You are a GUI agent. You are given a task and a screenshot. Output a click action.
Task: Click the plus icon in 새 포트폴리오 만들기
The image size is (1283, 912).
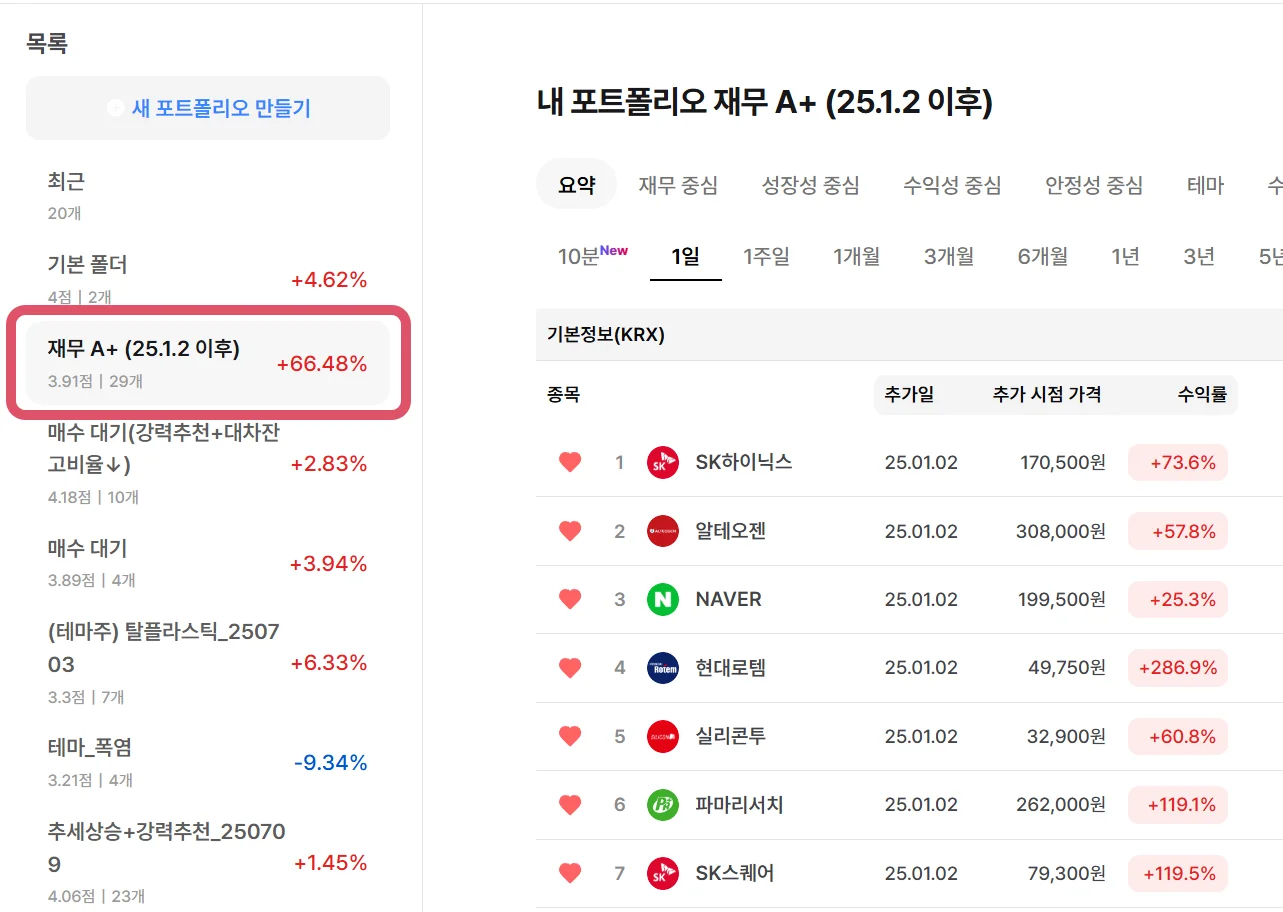click(x=116, y=108)
